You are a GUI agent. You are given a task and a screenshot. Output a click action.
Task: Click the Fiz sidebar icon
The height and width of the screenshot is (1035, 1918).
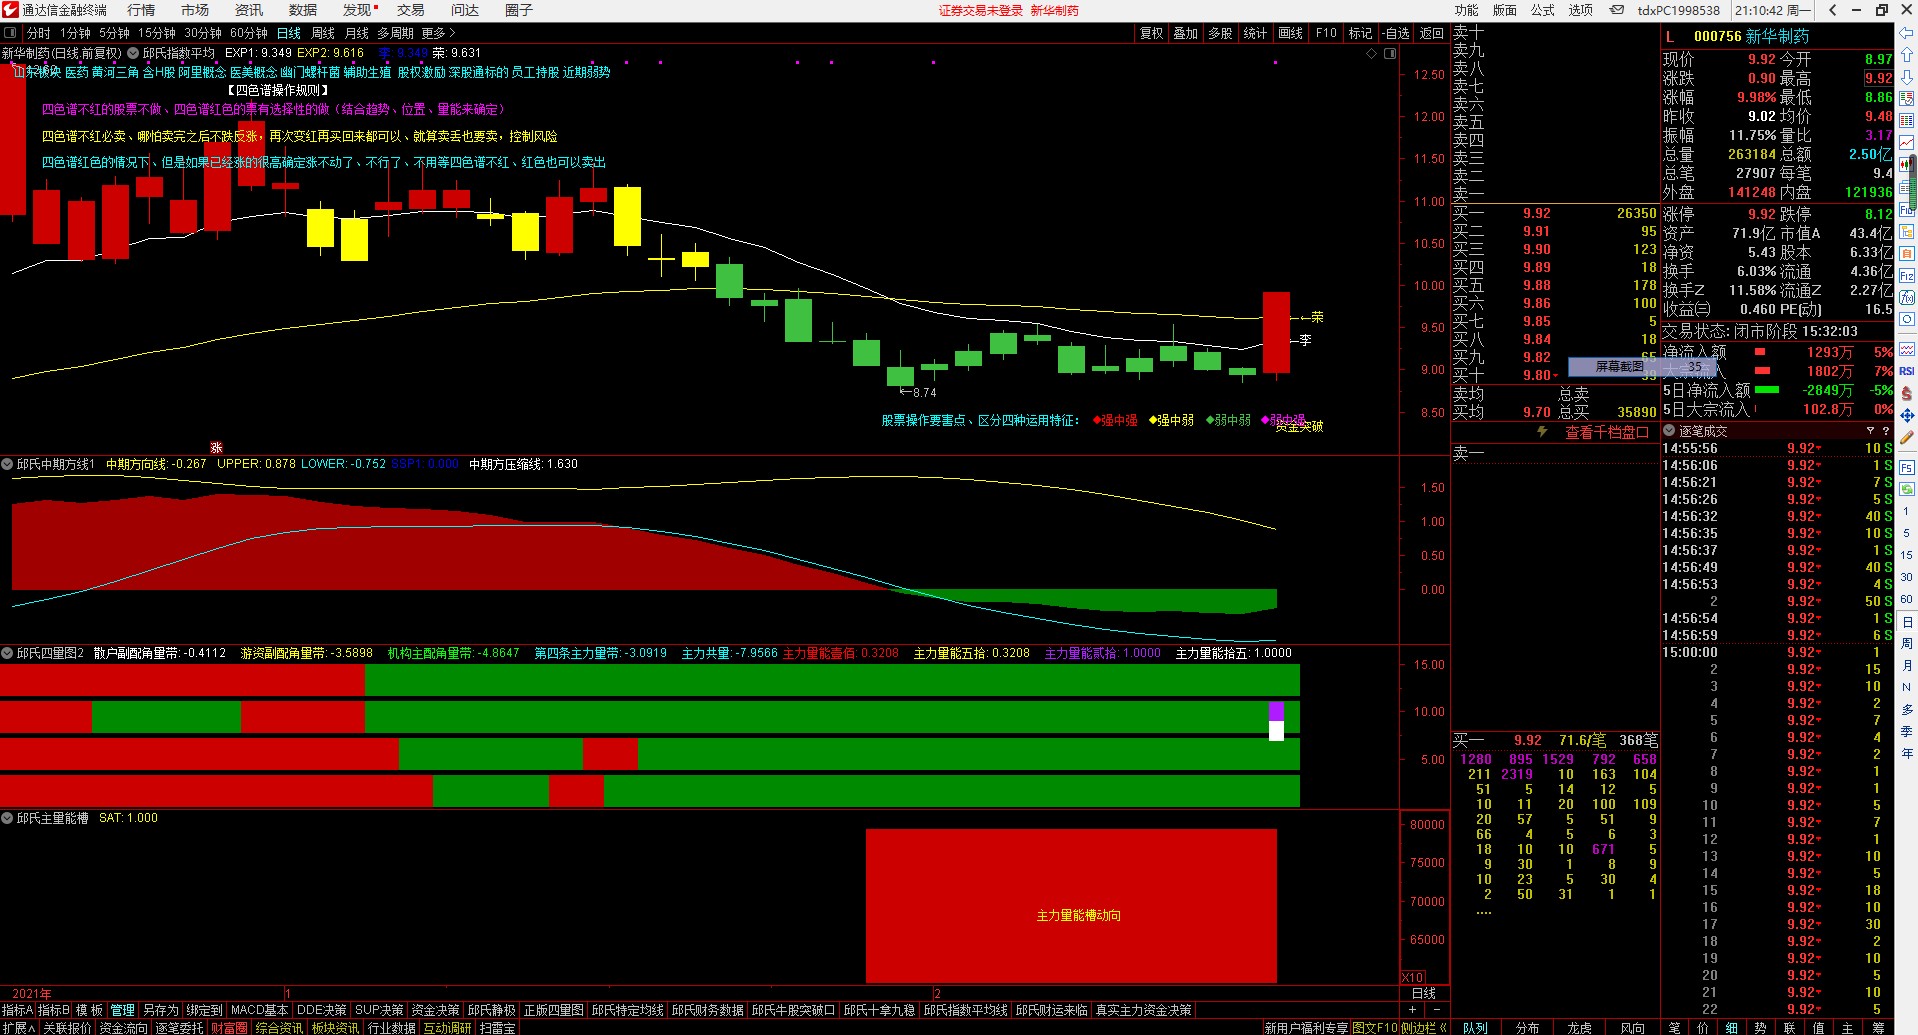[x=1907, y=275]
